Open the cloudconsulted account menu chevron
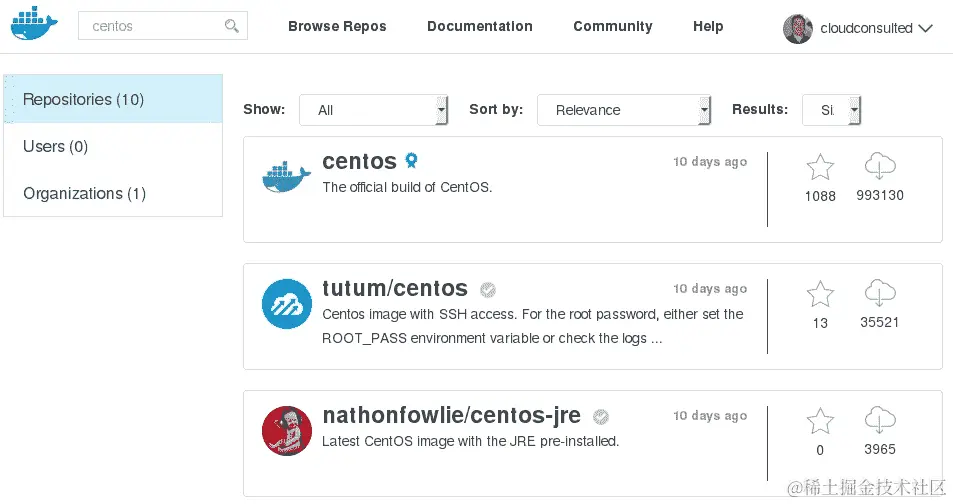This screenshot has height=504, width=953. 925,28
